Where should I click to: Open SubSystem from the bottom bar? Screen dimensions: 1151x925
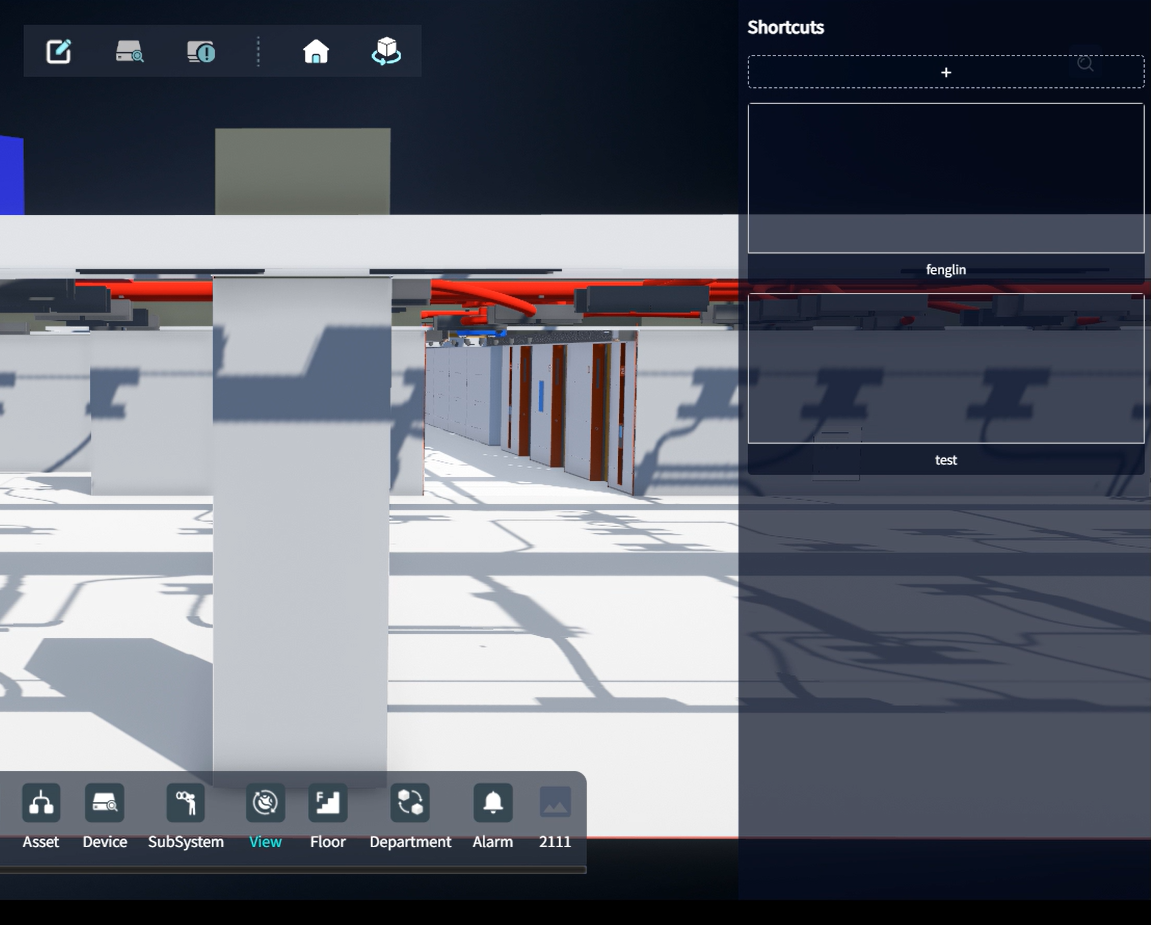click(x=186, y=803)
